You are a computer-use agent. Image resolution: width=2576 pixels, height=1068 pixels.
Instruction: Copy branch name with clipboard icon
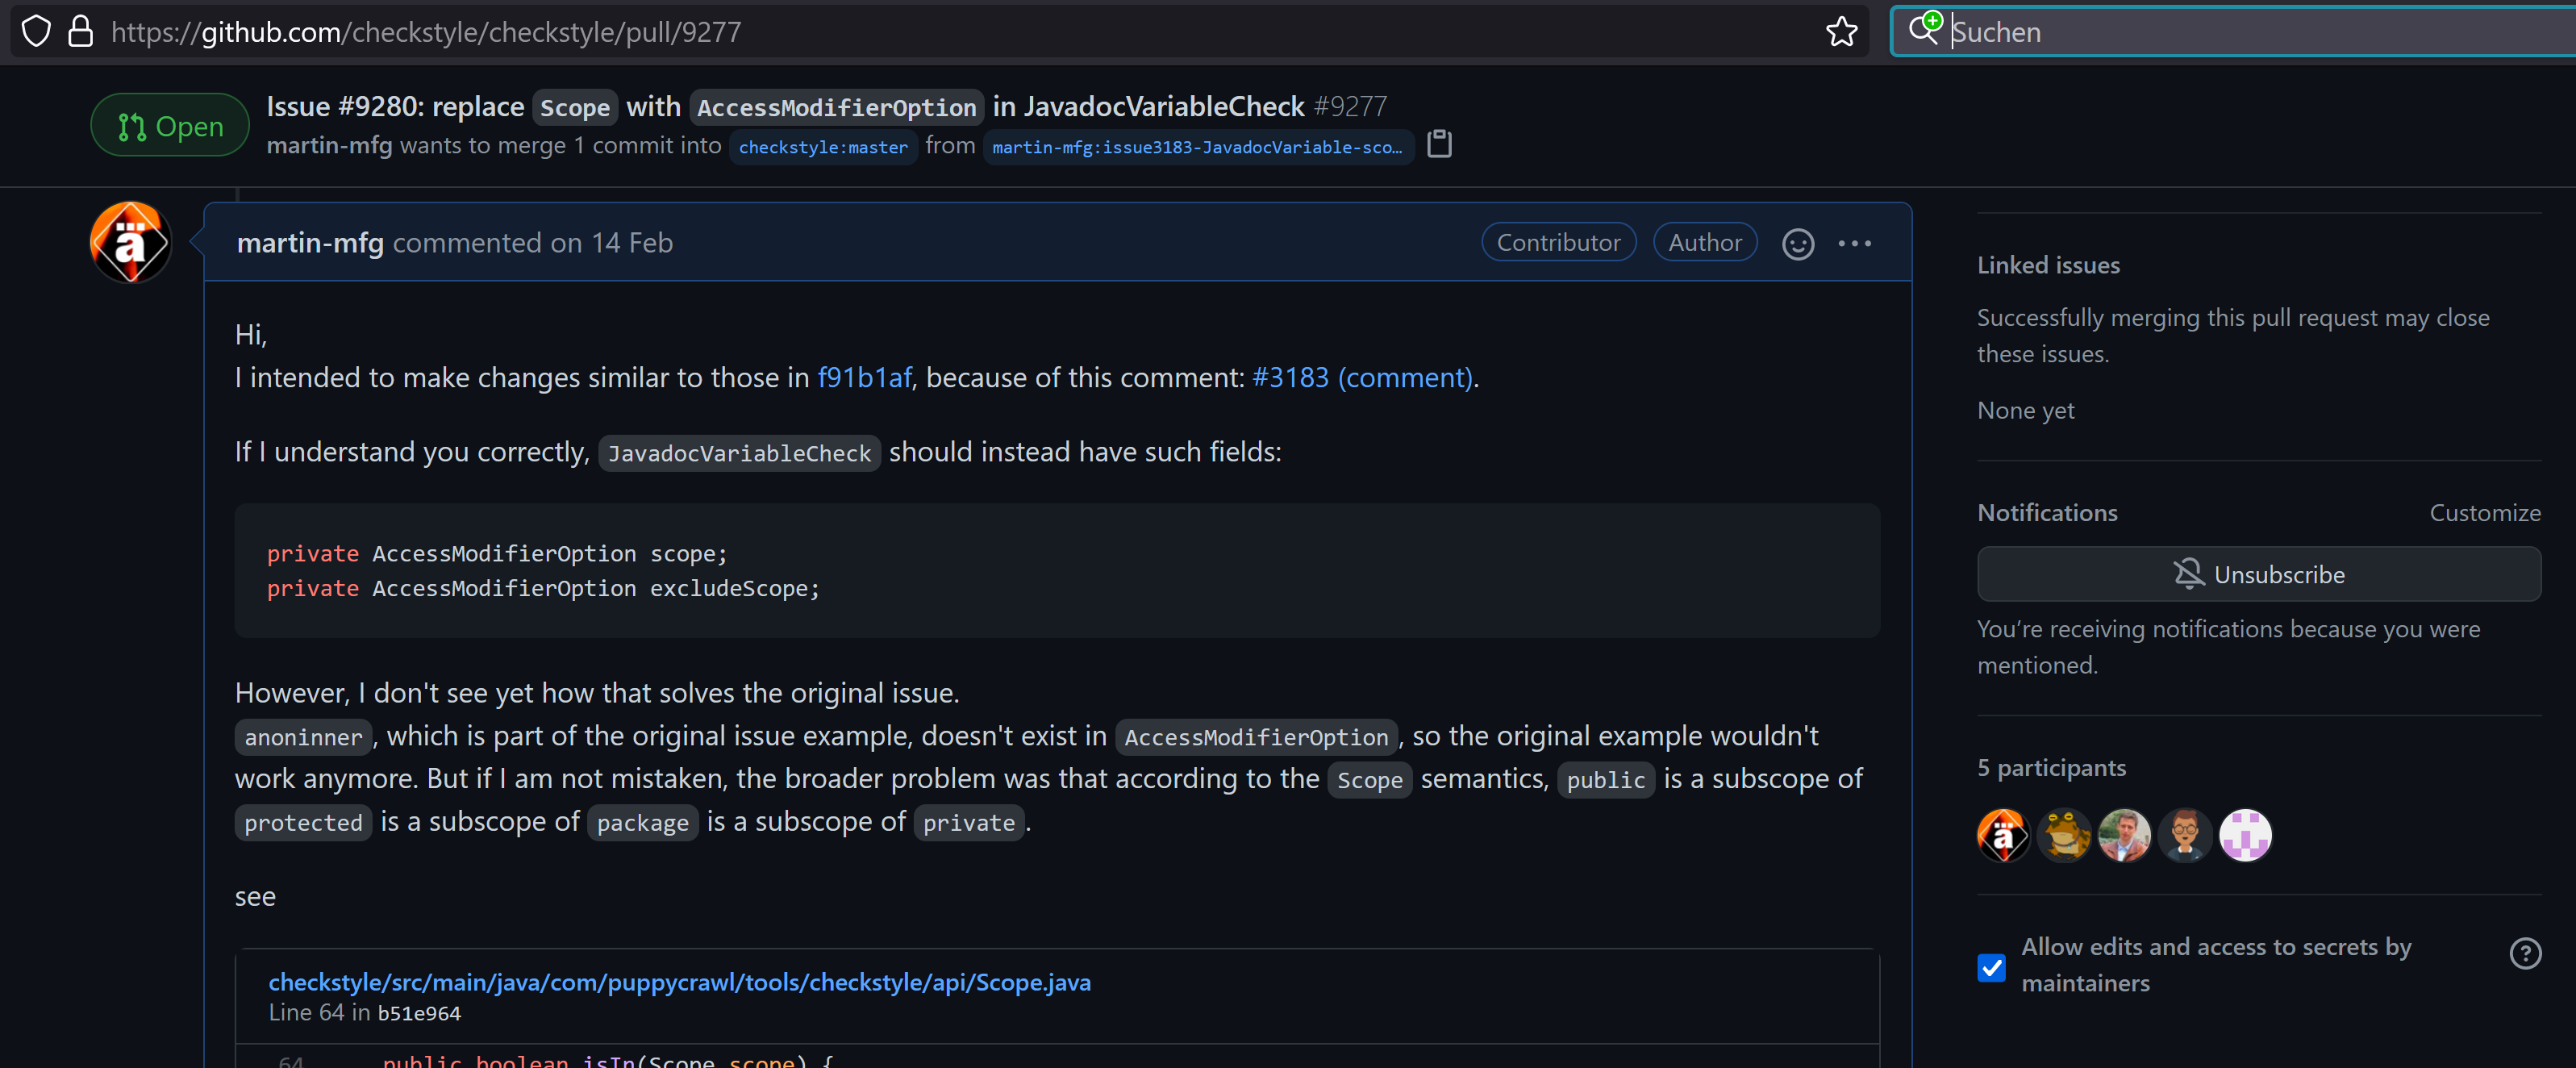1439,145
